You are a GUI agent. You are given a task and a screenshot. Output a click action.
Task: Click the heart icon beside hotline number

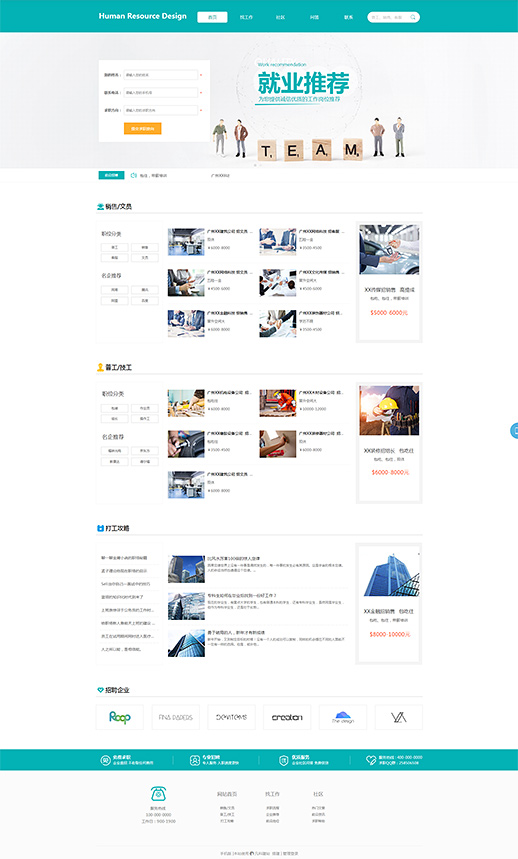click(371, 760)
